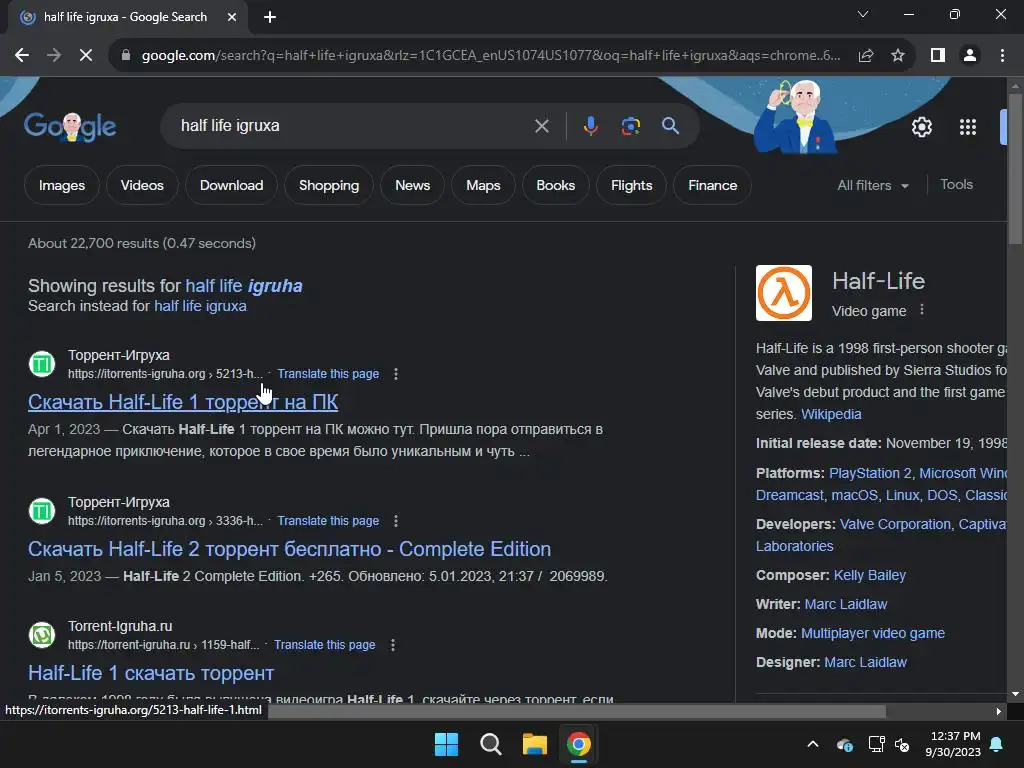Open options for Torrent-Igruha.ru result
The width and height of the screenshot is (1024, 768).
(x=392, y=645)
